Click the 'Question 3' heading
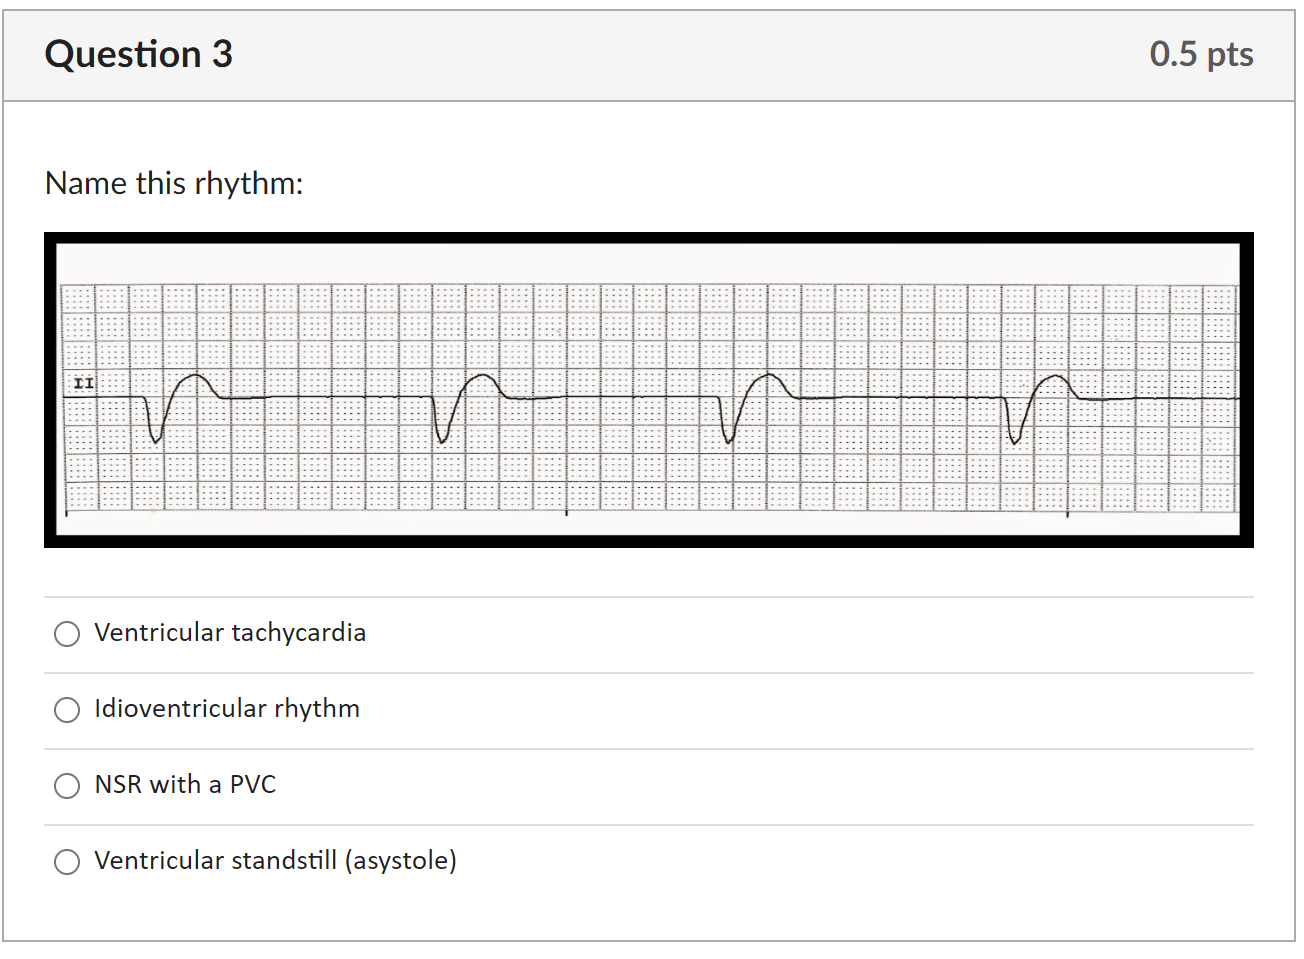Image resolution: width=1304 pixels, height=959 pixels. 139,54
